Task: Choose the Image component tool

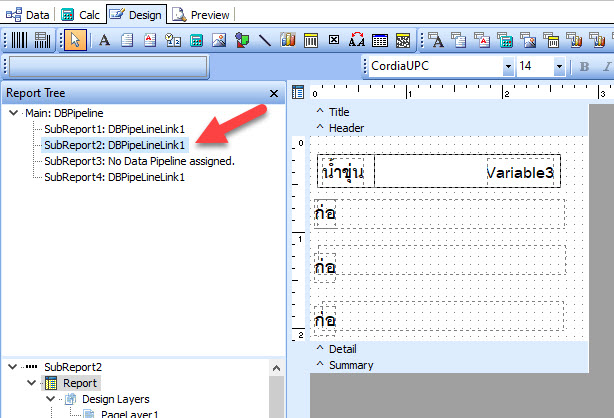Action: (x=219, y=40)
